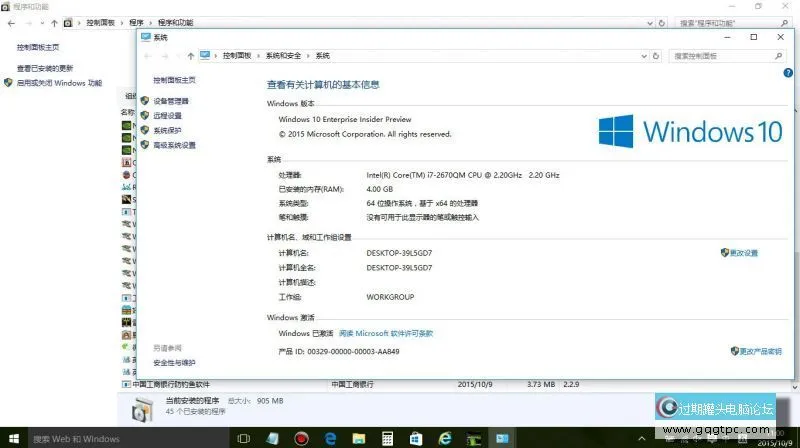
Task: Select the active control panel taskbar icon
Action: coord(503,438)
